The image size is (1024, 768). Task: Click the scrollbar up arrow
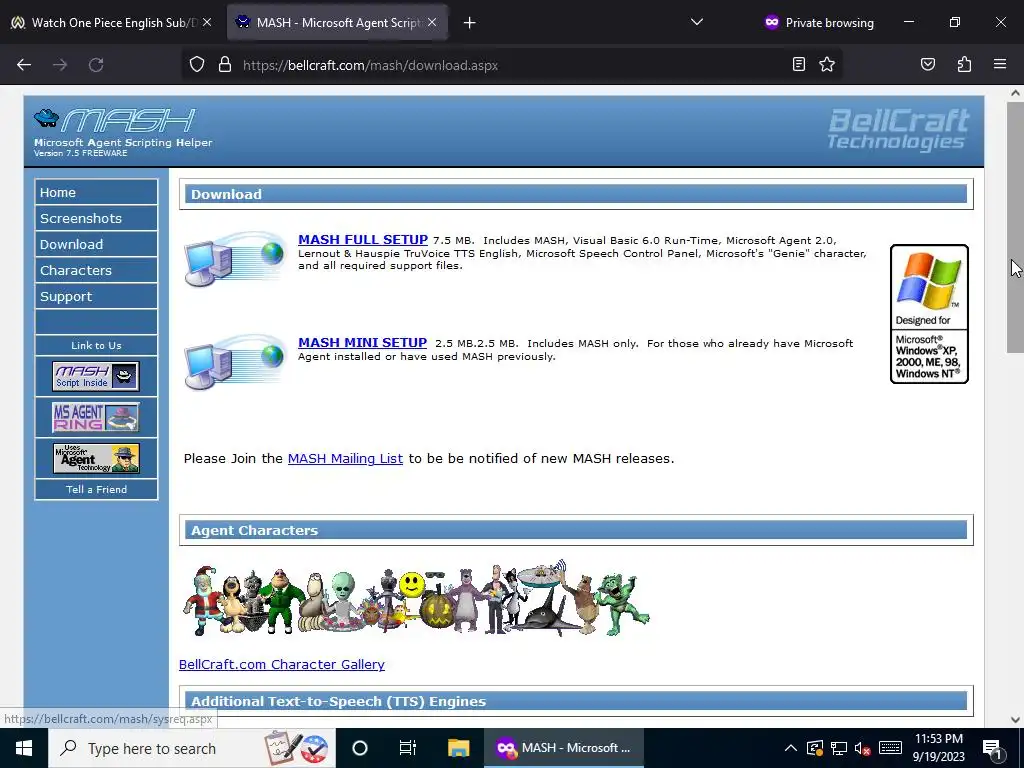click(1015, 93)
